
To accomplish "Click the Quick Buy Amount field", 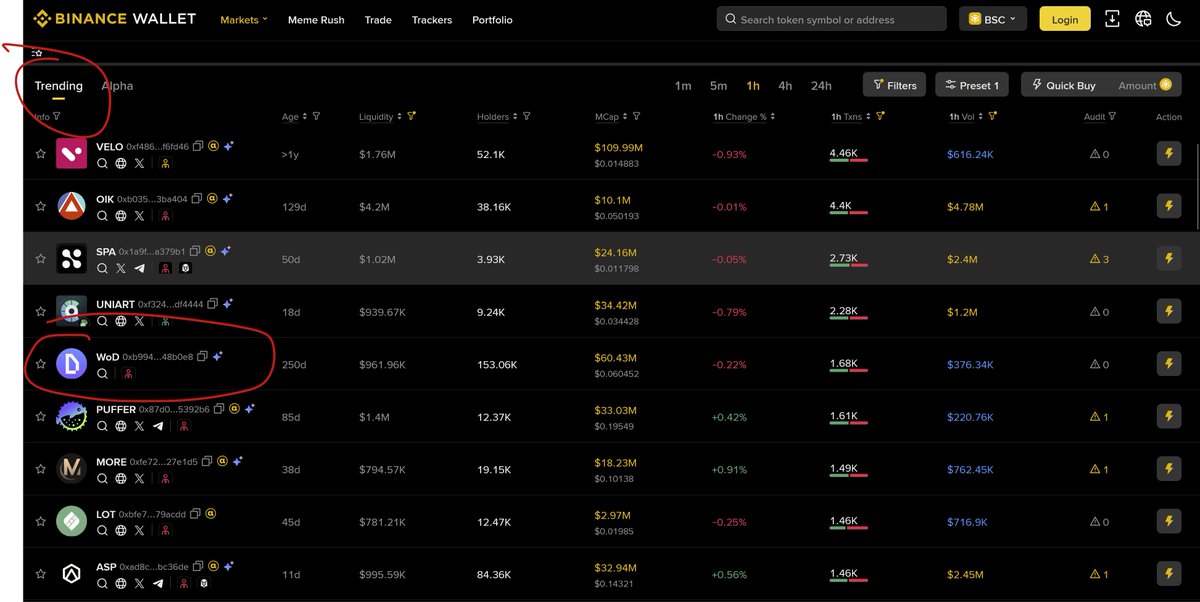I will pos(1146,85).
